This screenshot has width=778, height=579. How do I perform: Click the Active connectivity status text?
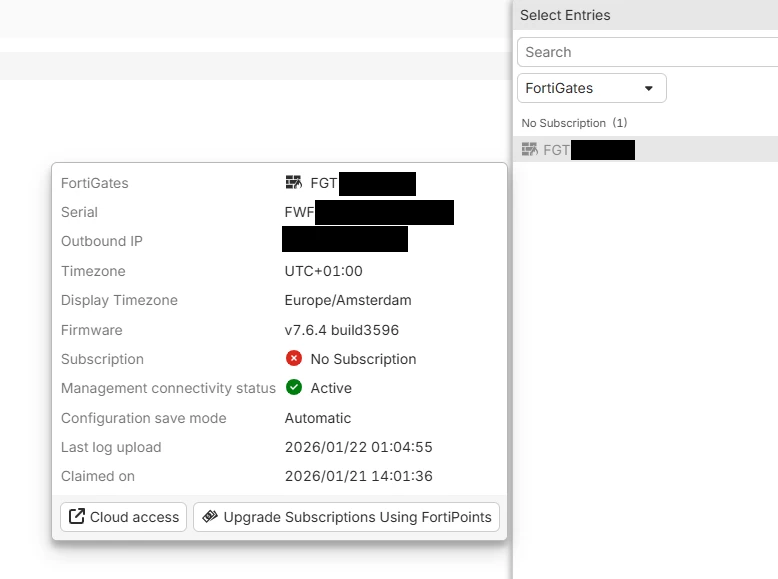click(331, 388)
